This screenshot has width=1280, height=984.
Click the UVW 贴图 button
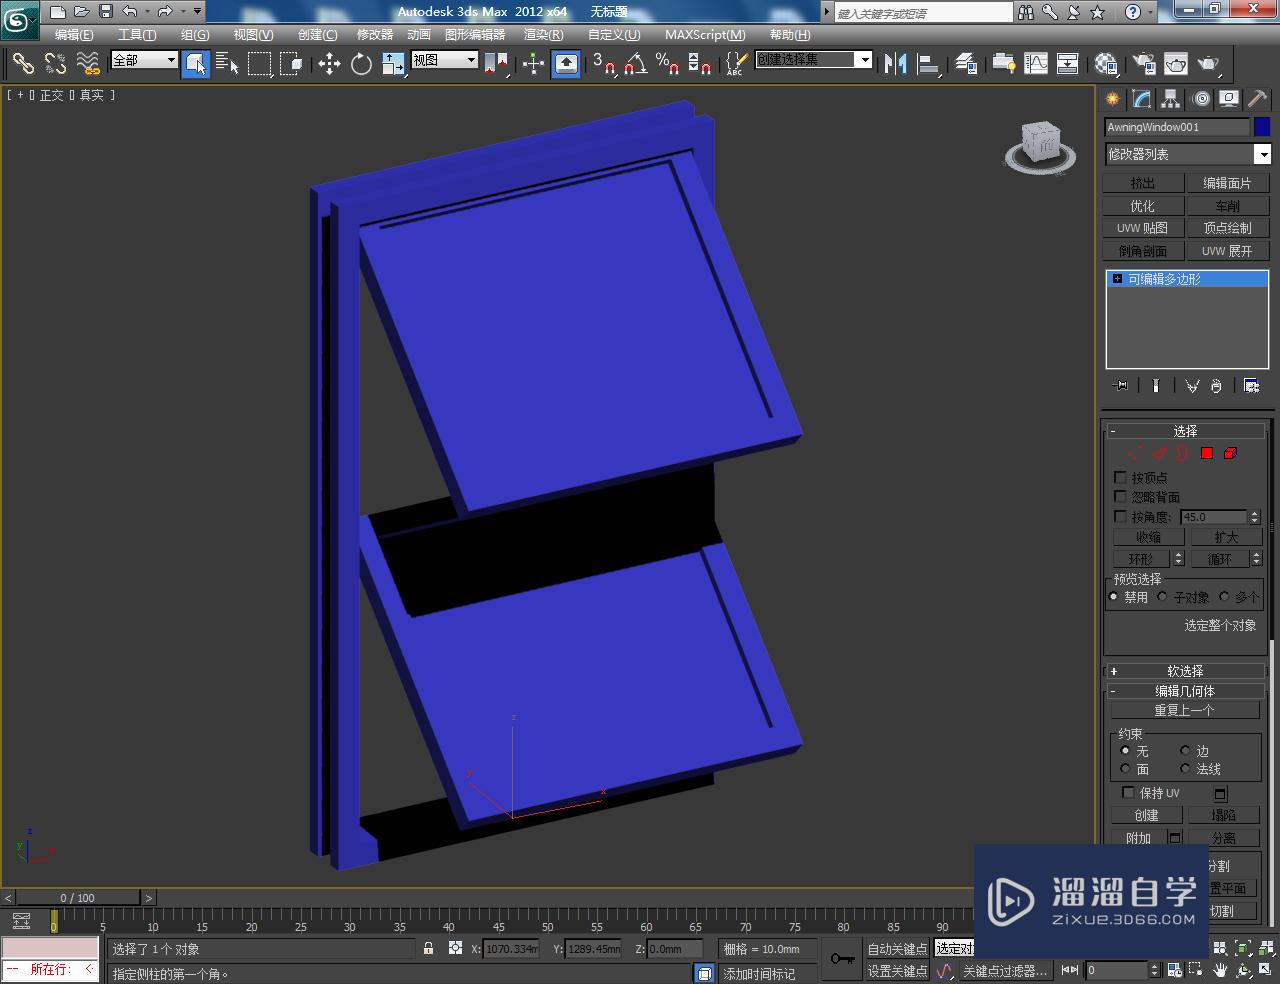(x=1143, y=229)
